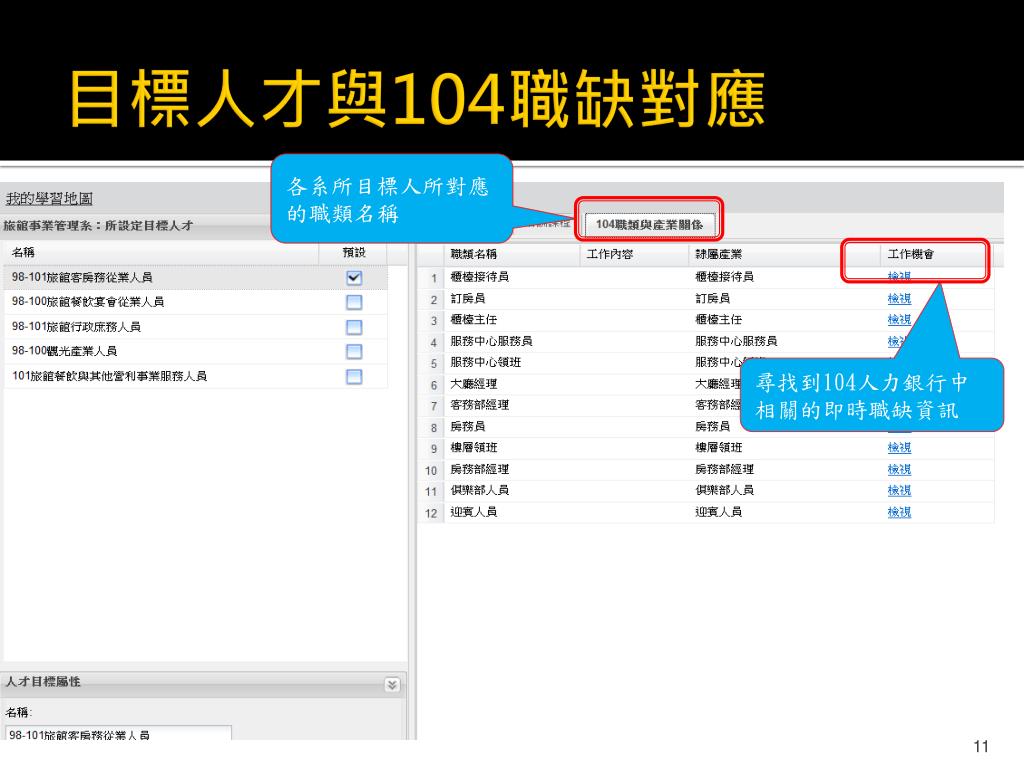Select 98-101旅館客房務從業人員 list row
This screenshot has height=768, width=1024.
[196, 278]
